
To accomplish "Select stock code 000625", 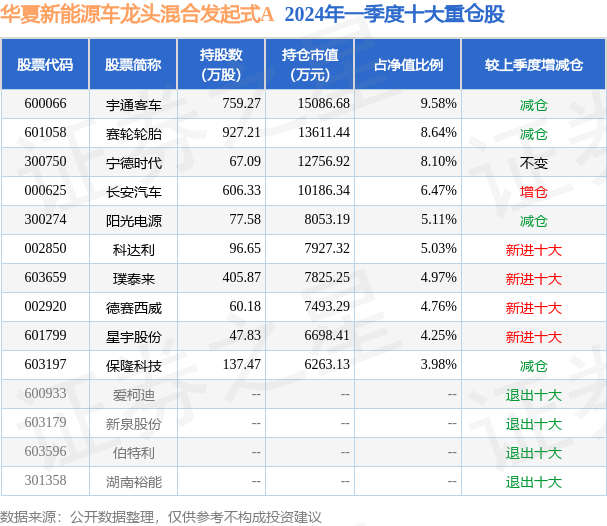I will click(x=45, y=191).
